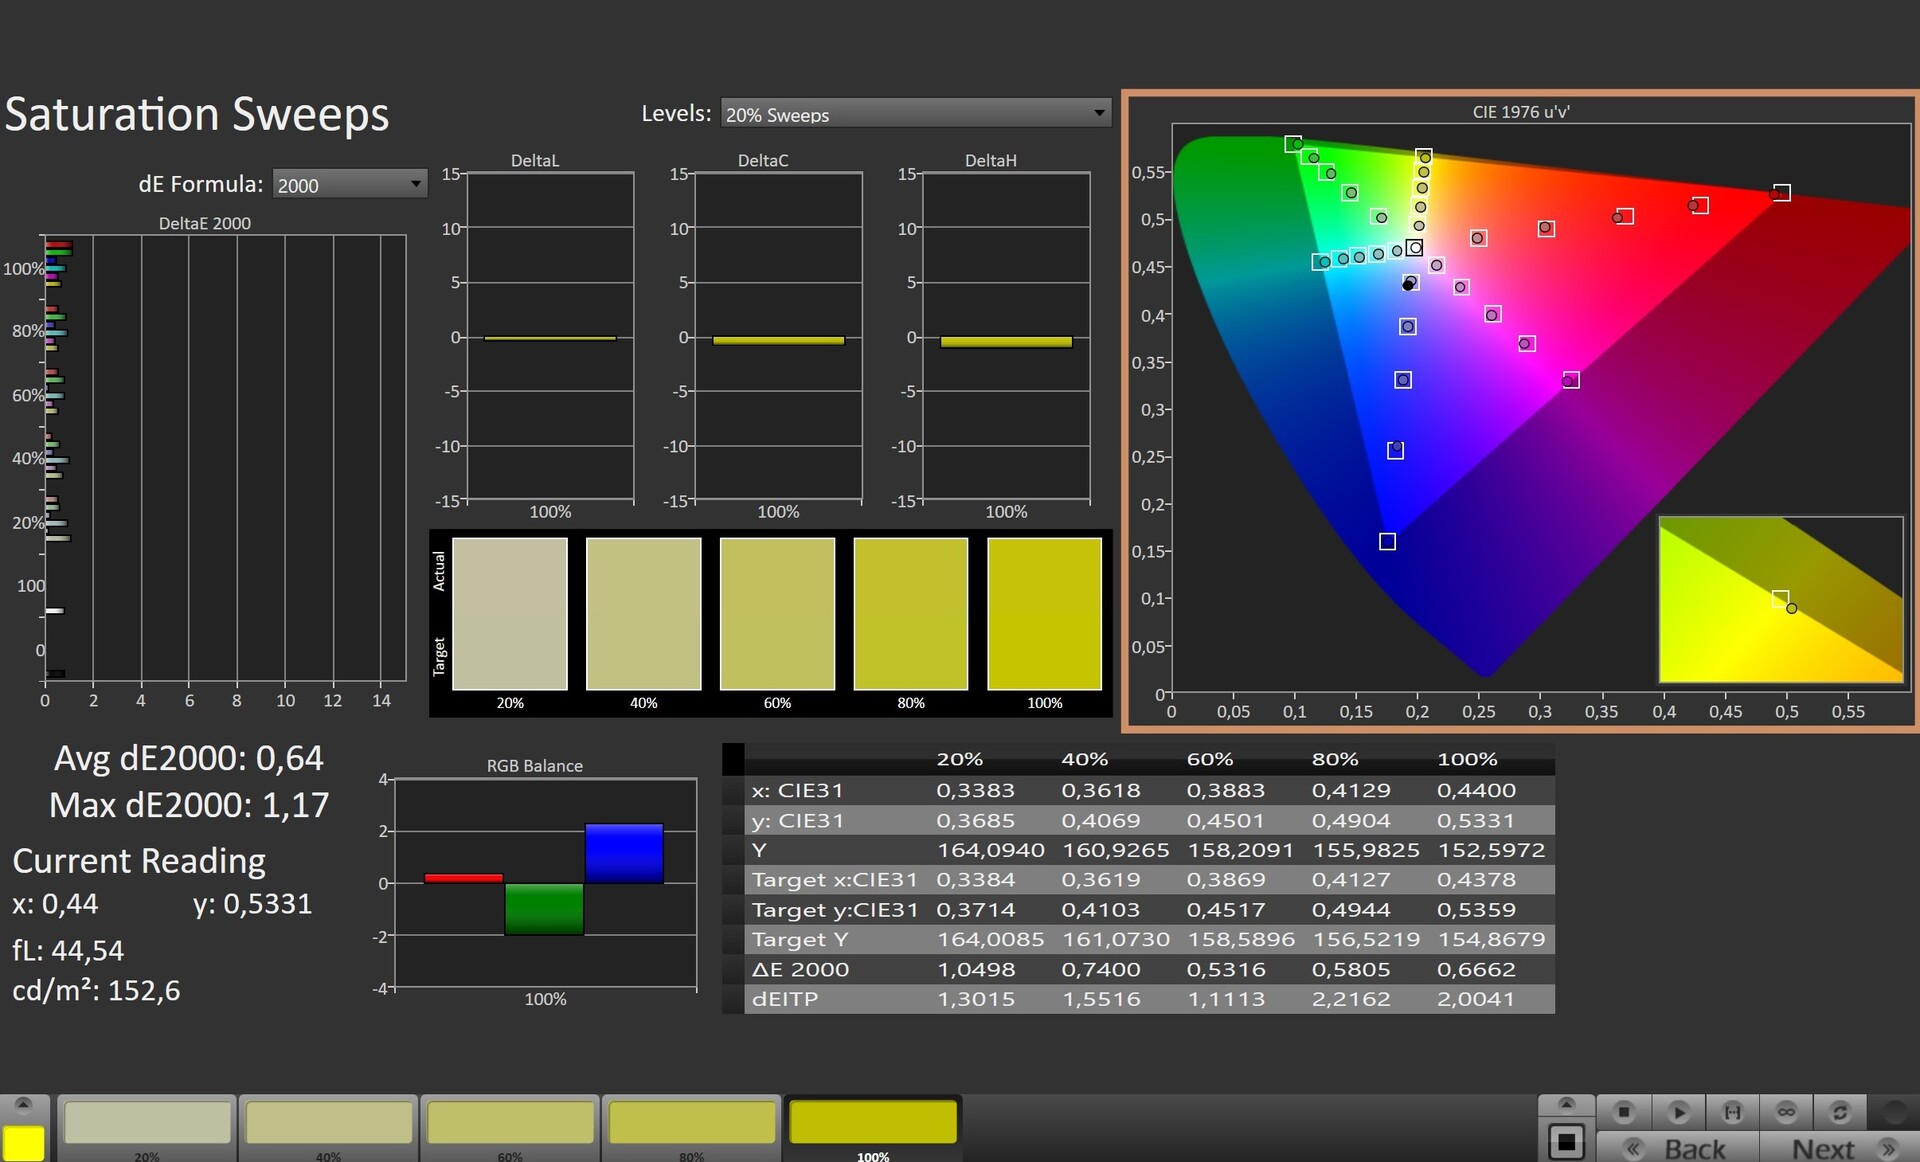The width and height of the screenshot is (1920, 1162).
Task: Select the 100% yellow patch in bottom strip
Action: pyautogui.click(x=873, y=1123)
